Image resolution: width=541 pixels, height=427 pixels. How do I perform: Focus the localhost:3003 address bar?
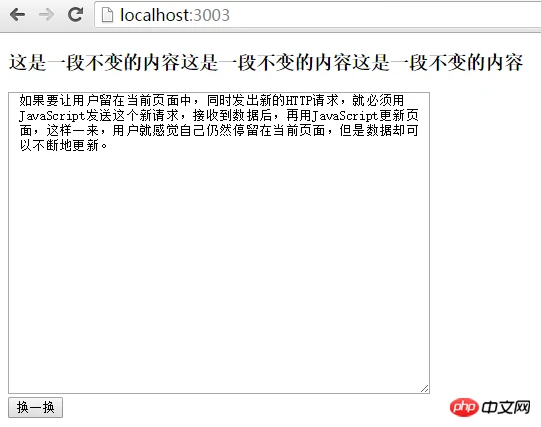(317, 15)
